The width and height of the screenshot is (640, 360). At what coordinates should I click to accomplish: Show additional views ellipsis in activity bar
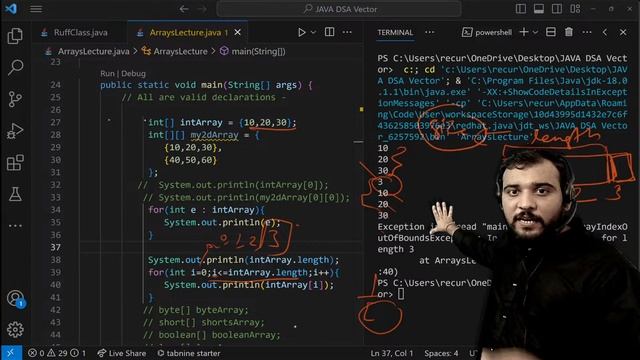click(15, 225)
